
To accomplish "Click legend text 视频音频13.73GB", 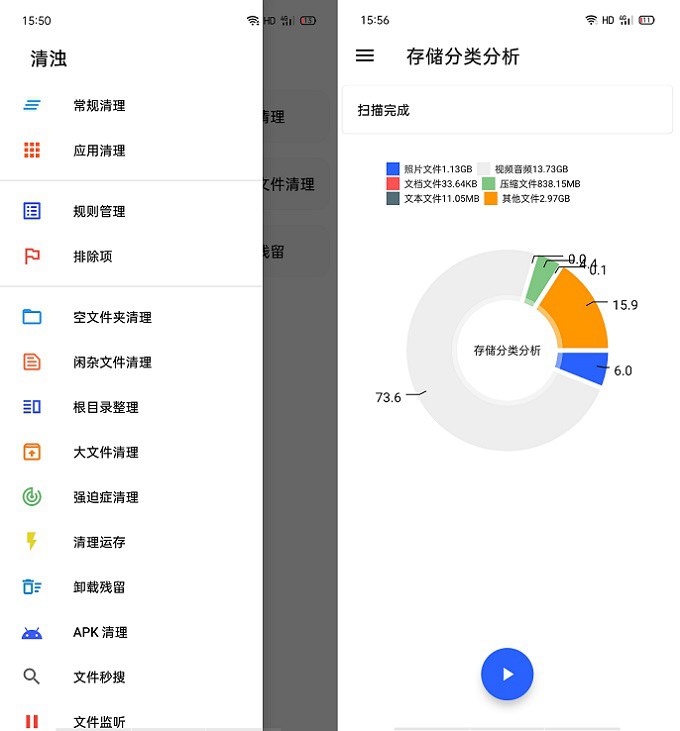I will point(531,169).
